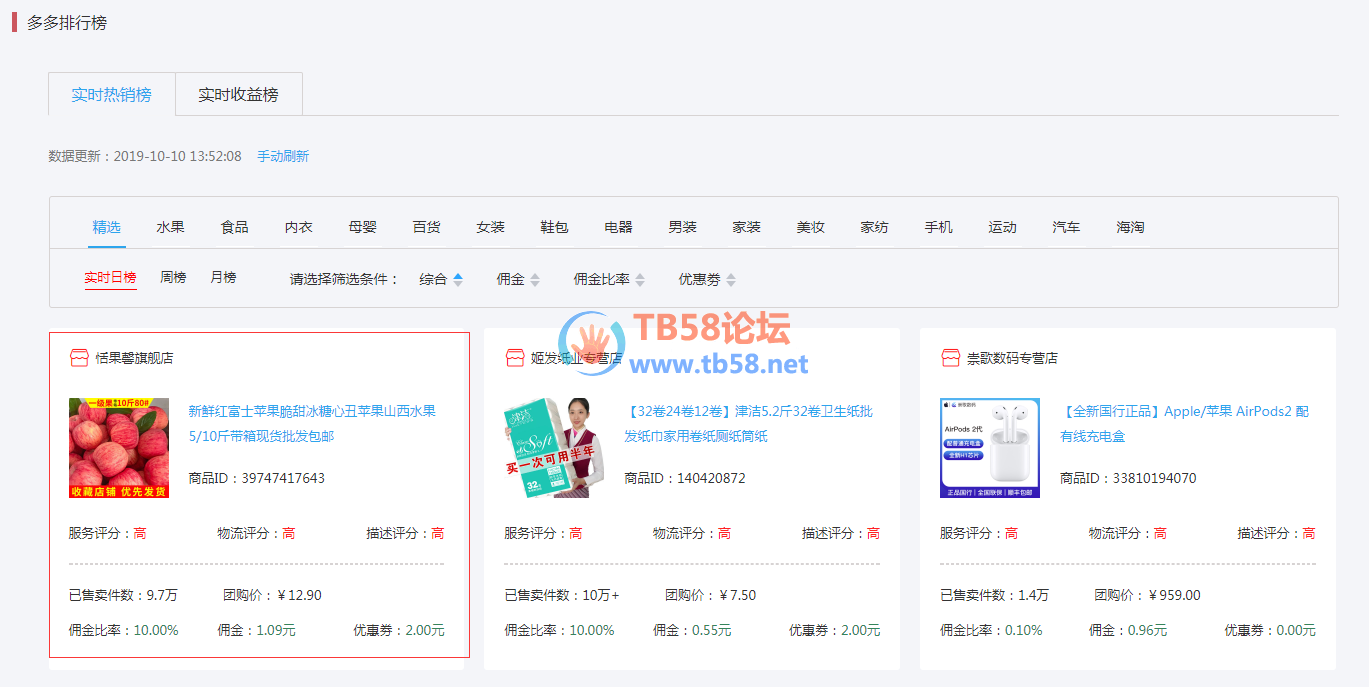Select the 海淘 category tab
The image size is (1369, 687).
(1131, 227)
